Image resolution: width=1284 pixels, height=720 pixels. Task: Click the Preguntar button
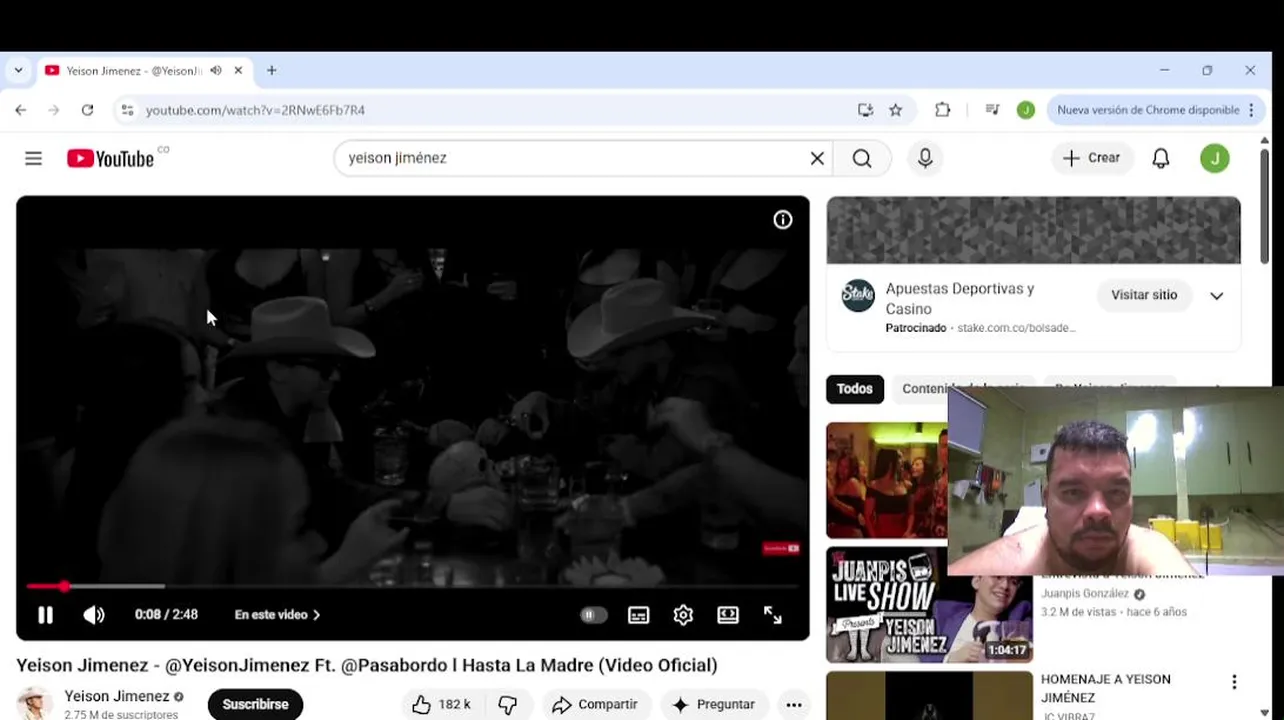coord(714,704)
